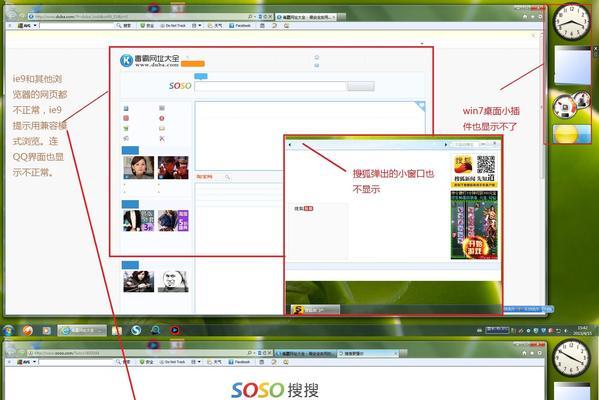Select the Internet Explorer taskbar button
The height and width of the screenshot is (400, 599).
82,330
